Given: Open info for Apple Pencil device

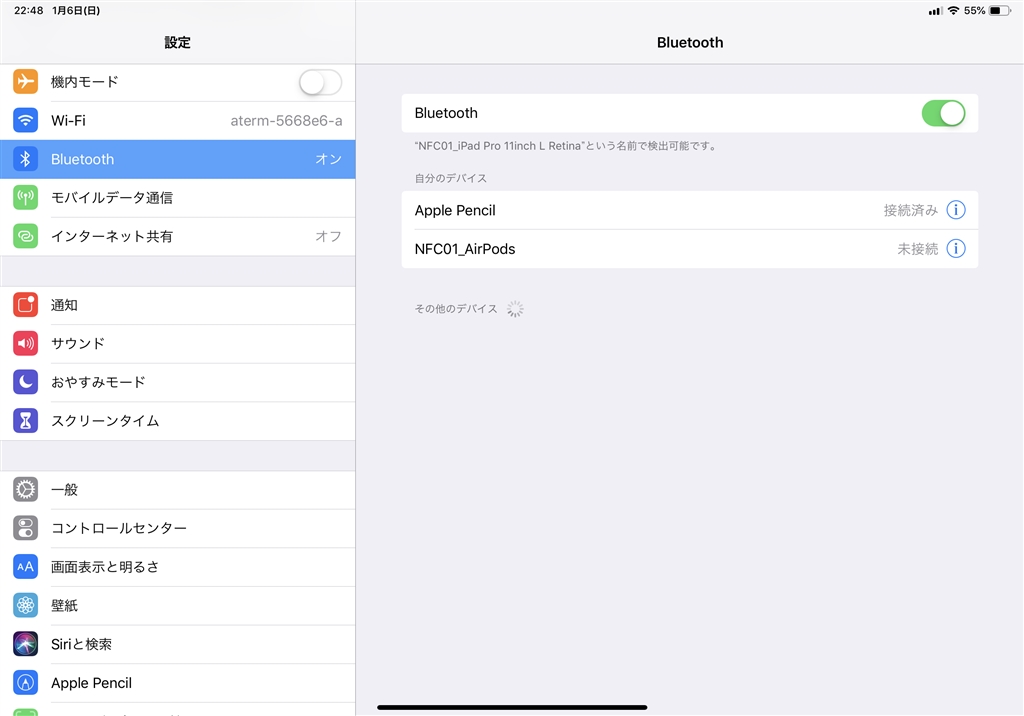Looking at the screenshot, I should (955, 210).
